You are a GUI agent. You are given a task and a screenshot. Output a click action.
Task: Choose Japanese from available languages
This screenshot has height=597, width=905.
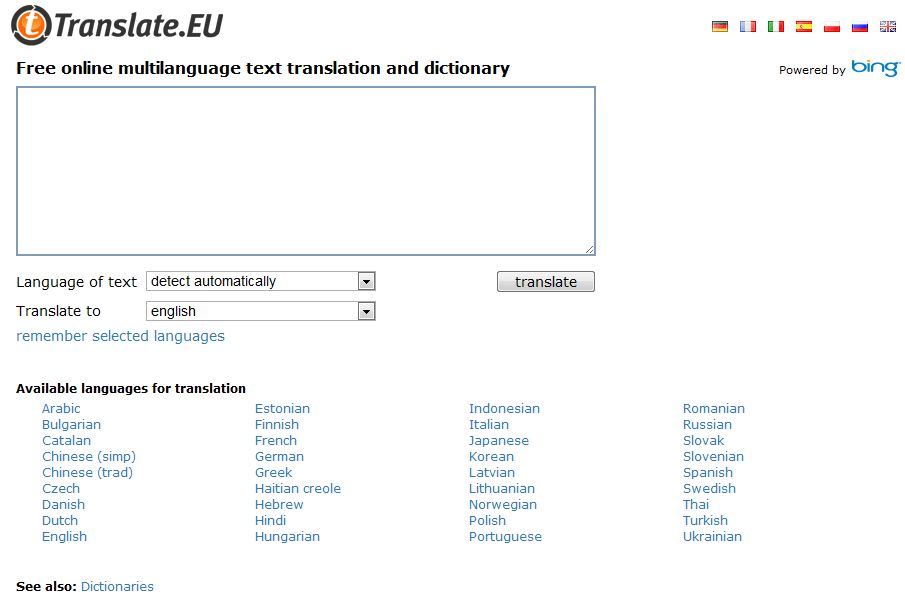[499, 440]
